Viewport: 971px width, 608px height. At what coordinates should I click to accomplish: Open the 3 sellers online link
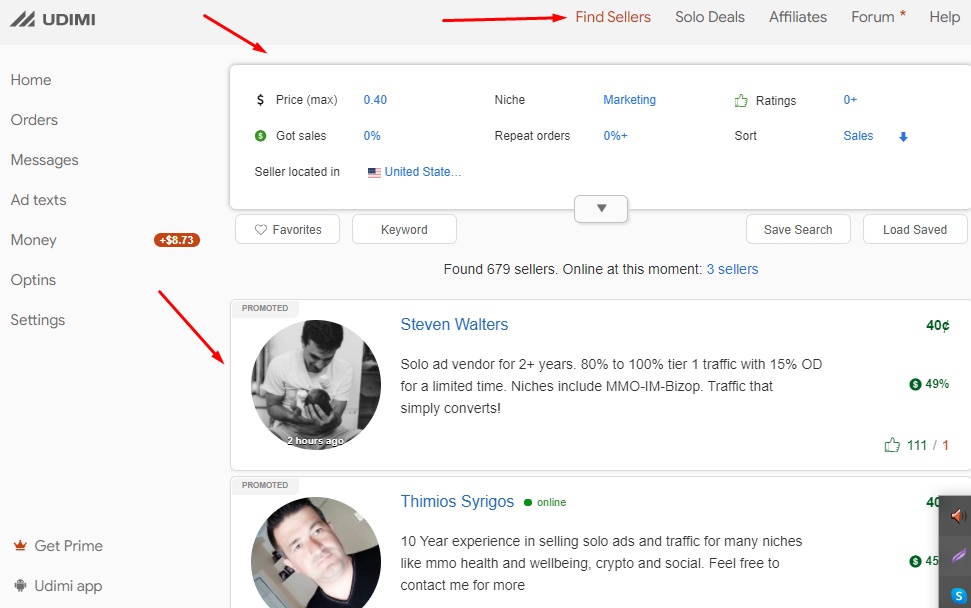[x=732, y=269]
